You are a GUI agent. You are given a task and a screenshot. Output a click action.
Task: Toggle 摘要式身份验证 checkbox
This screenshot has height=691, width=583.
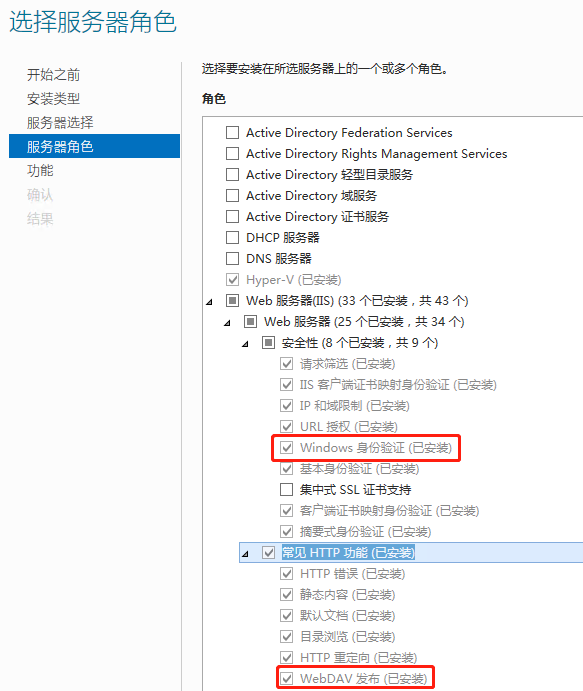pos(286,531)
